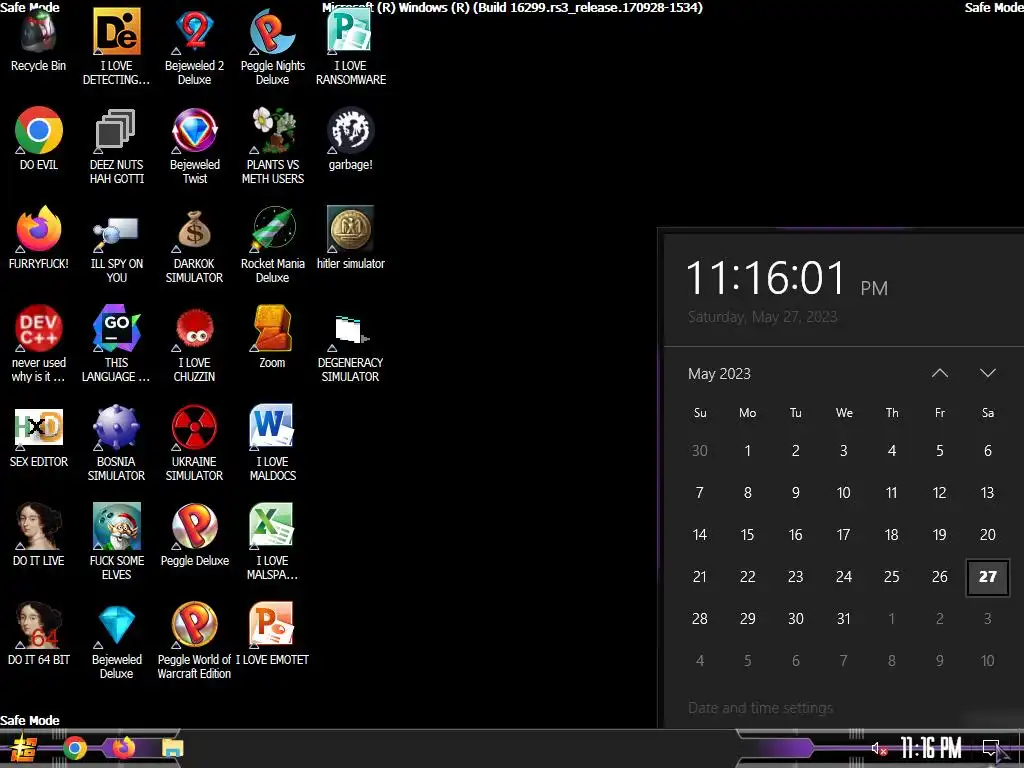Viewport: 1024px width, 768px height.
Task: Select May 6 in the calendar
Action: point(987,451)
